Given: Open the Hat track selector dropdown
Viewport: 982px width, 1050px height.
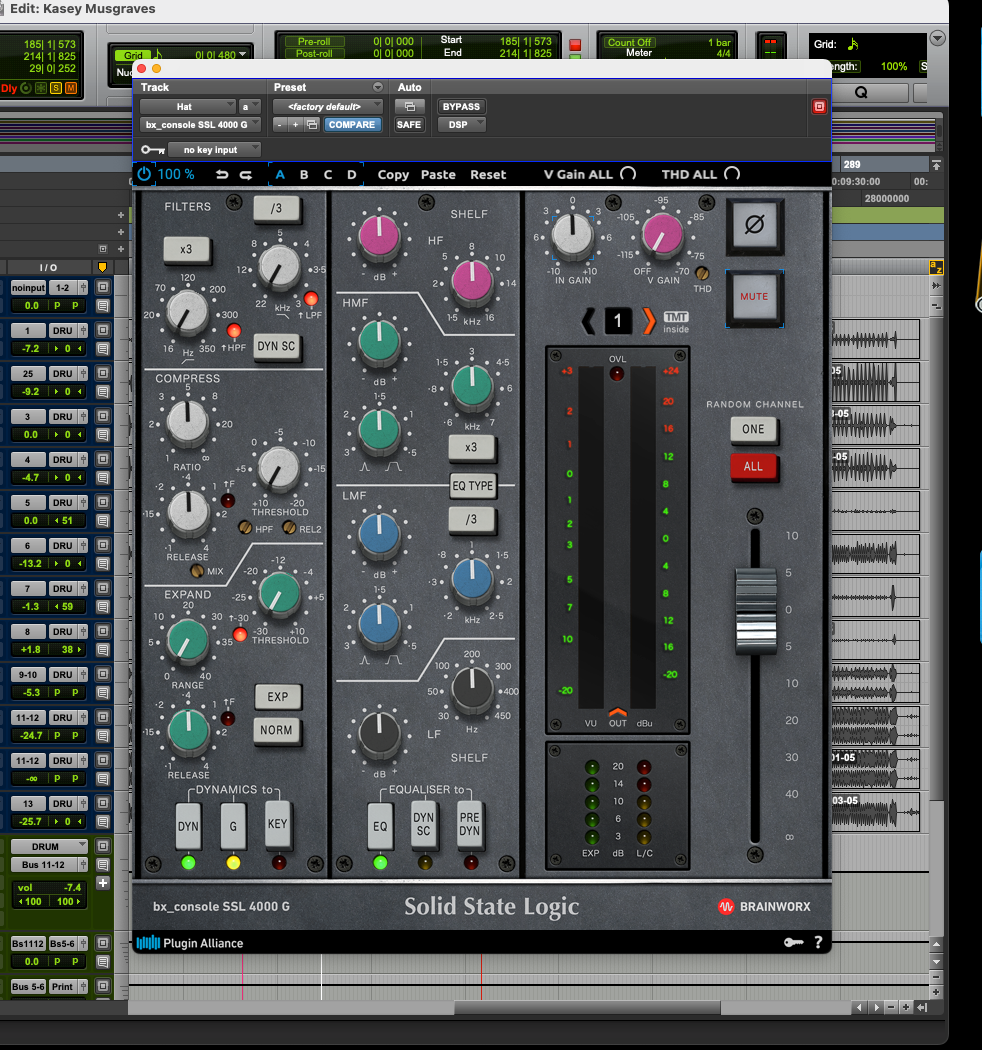Looking at the screenshot, I should pos(188,106).
